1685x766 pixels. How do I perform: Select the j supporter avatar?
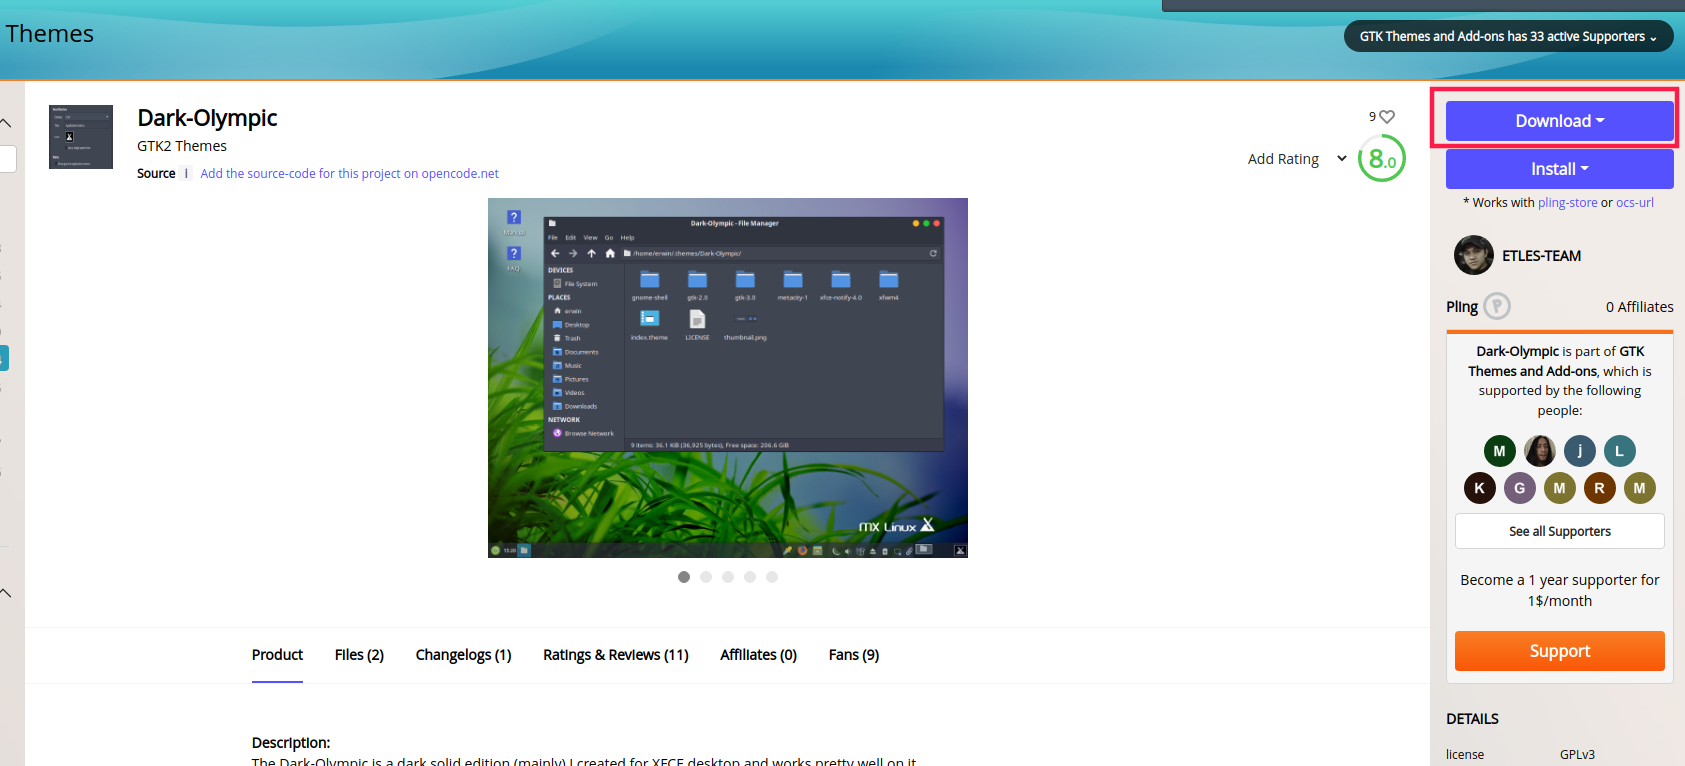[x=1580, y=451]
